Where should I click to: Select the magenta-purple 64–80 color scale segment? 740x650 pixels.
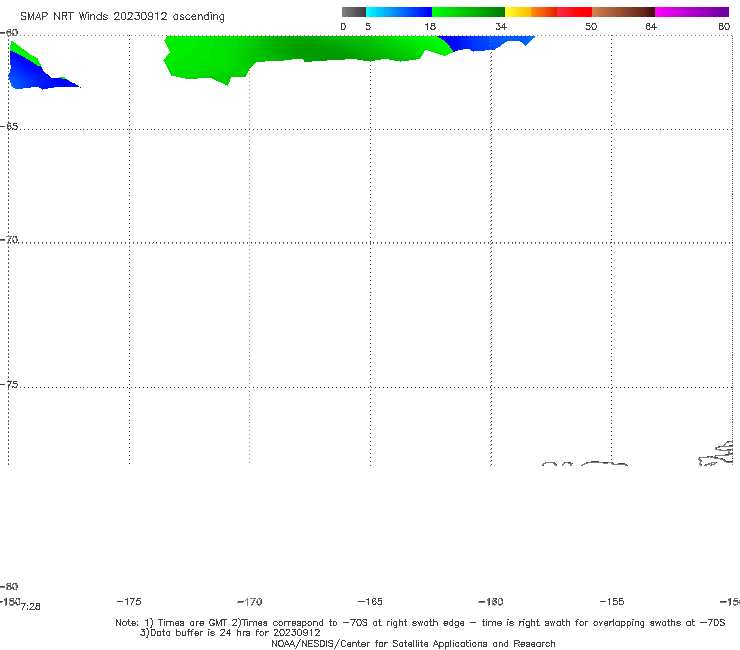click(x=692, y=12)
